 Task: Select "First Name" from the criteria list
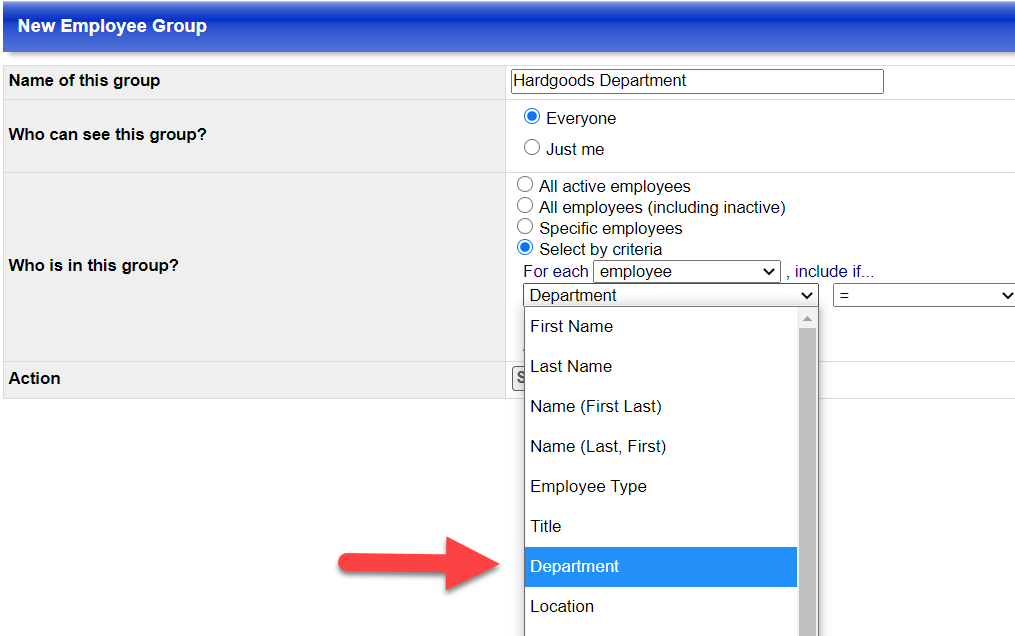(571, 326)
